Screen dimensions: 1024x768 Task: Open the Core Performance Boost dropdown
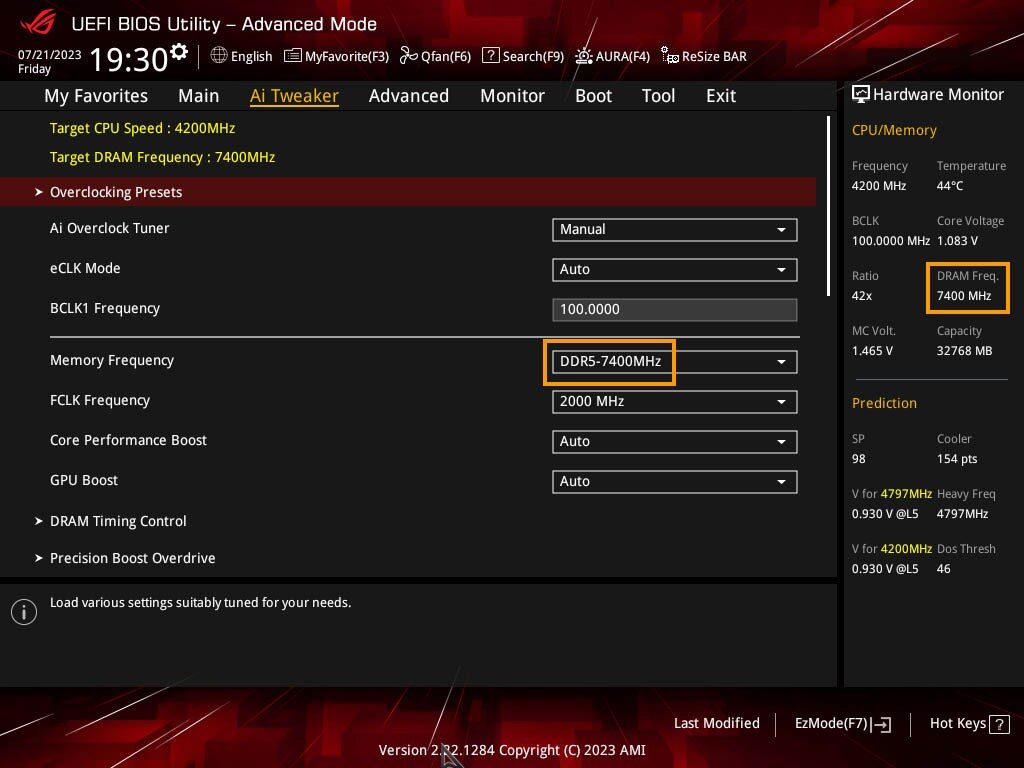coord(675,441)
